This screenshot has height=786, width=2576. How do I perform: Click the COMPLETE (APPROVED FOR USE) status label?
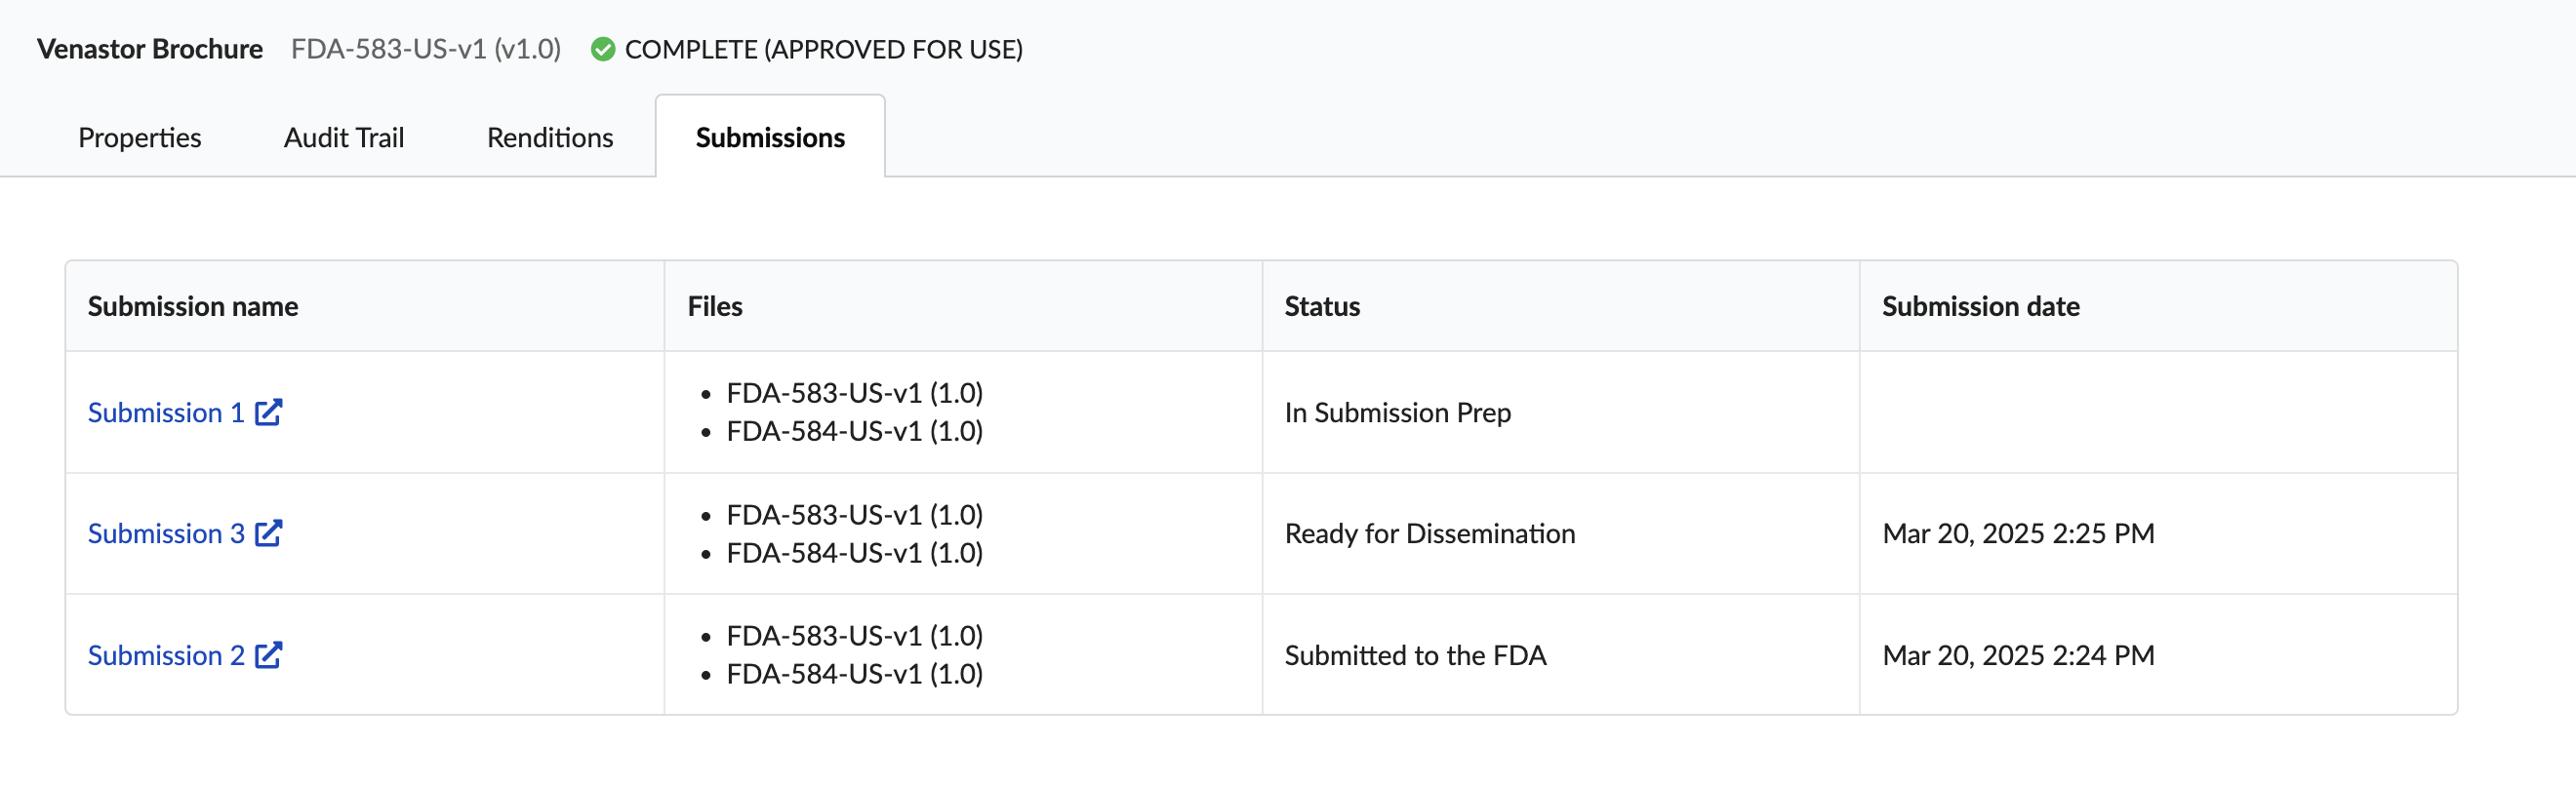pyautogui.click(x=824, y=49)
